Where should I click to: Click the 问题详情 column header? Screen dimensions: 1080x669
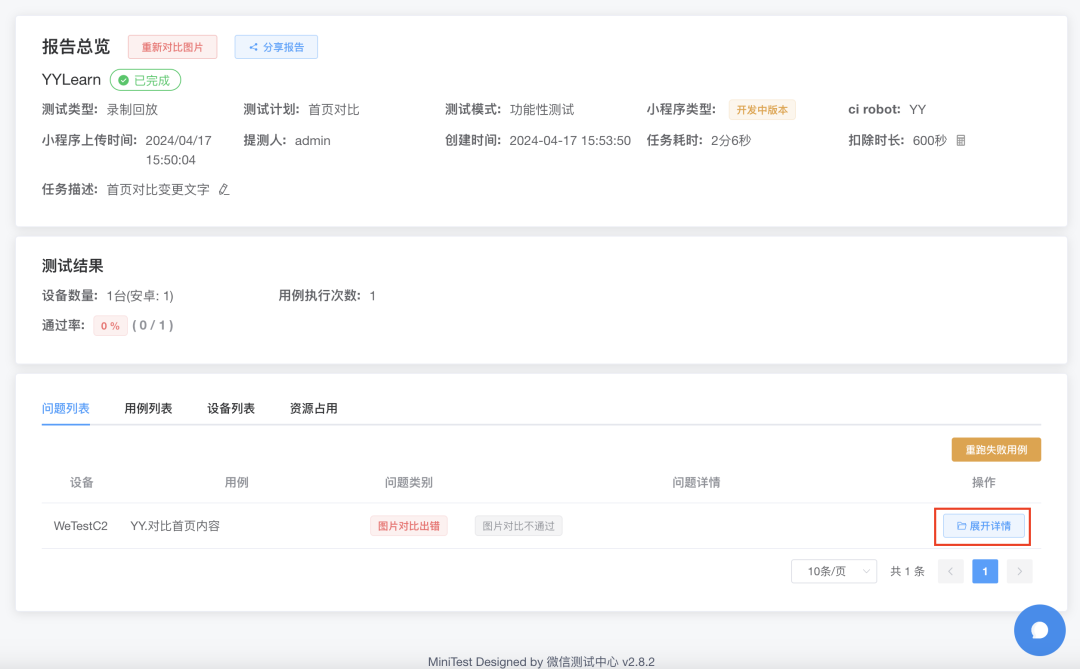point(696,482)
